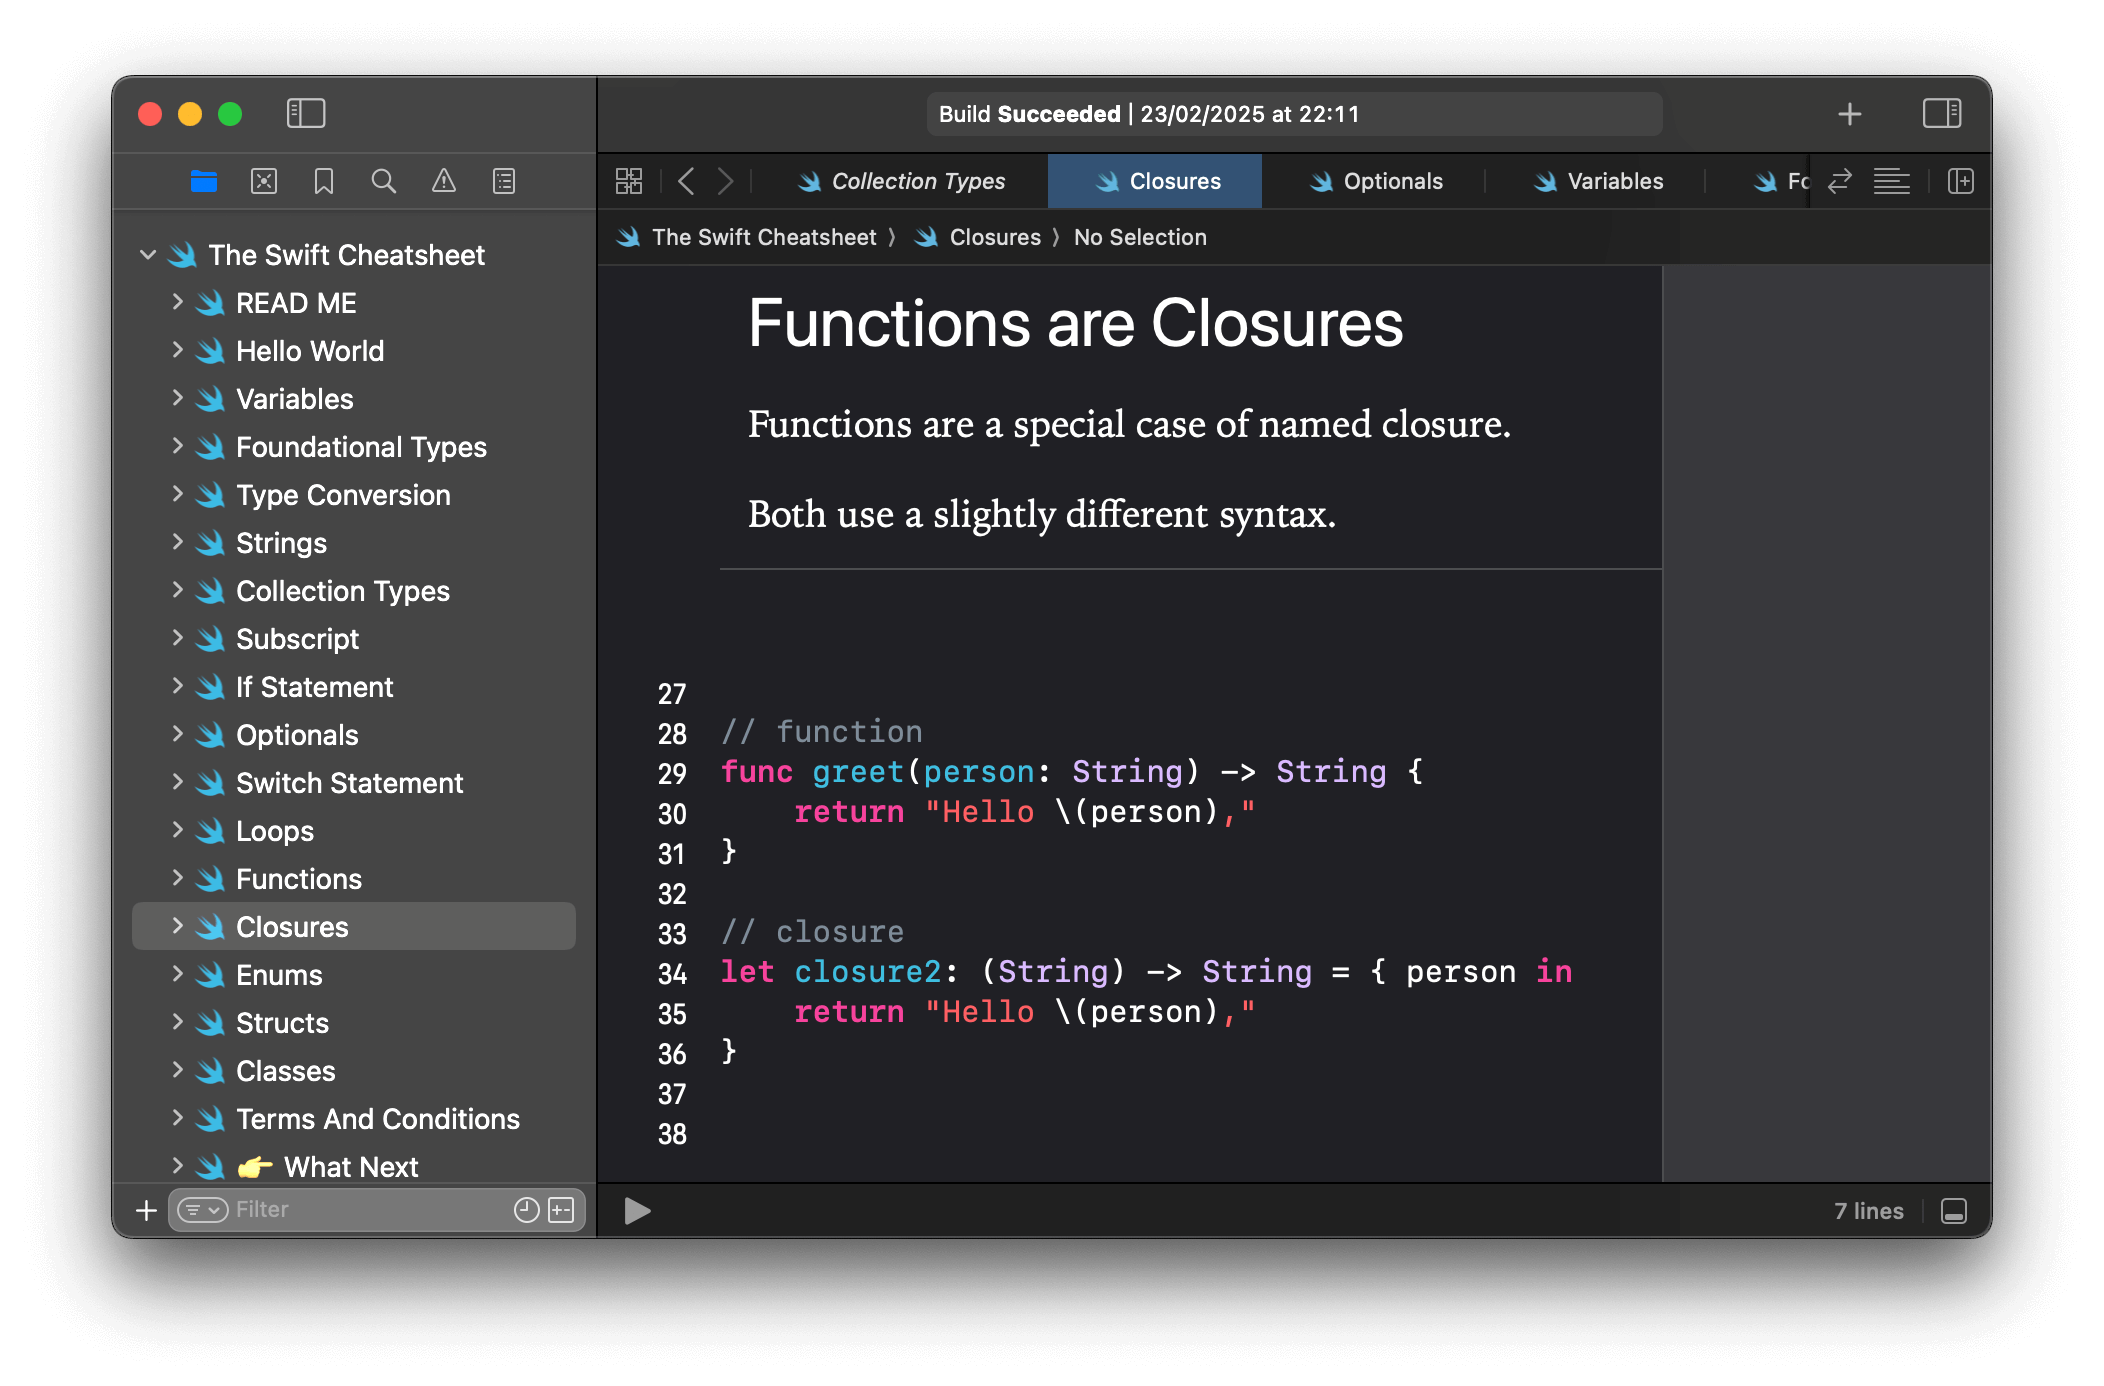Open the Find navigator magnifying glass
The image size is (2104, 1386).
click(x=383, y=181)
